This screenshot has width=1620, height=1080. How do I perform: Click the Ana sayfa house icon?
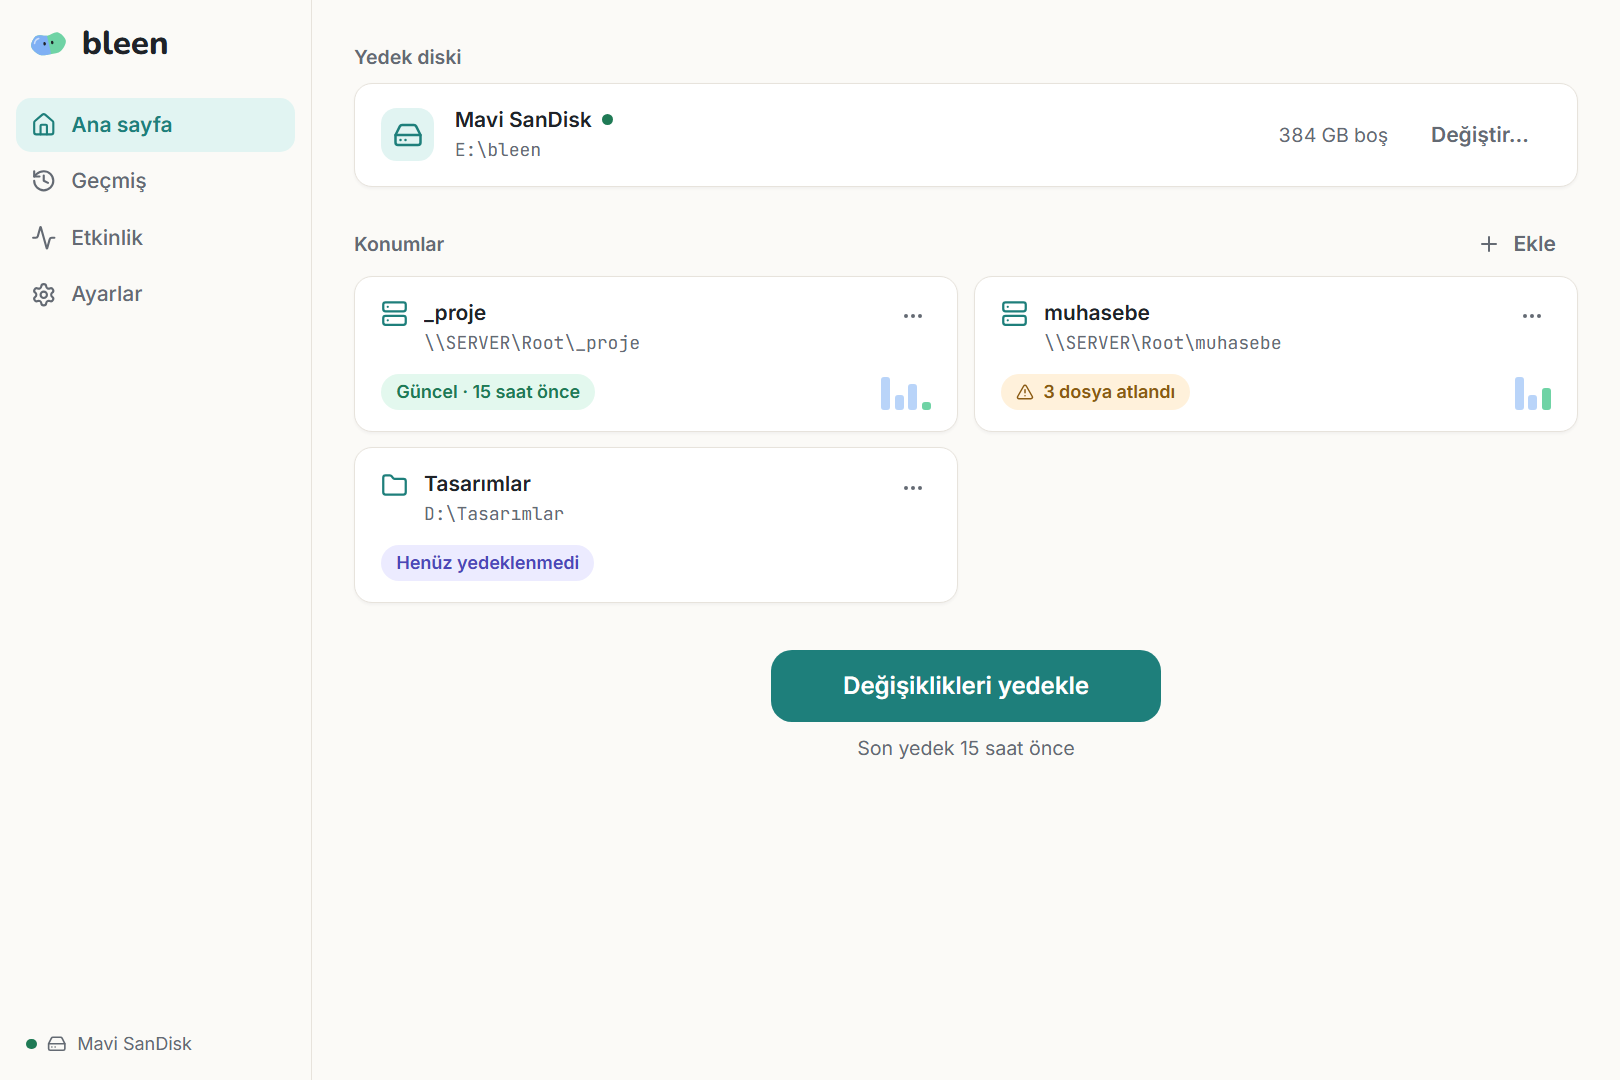point(43,125)
